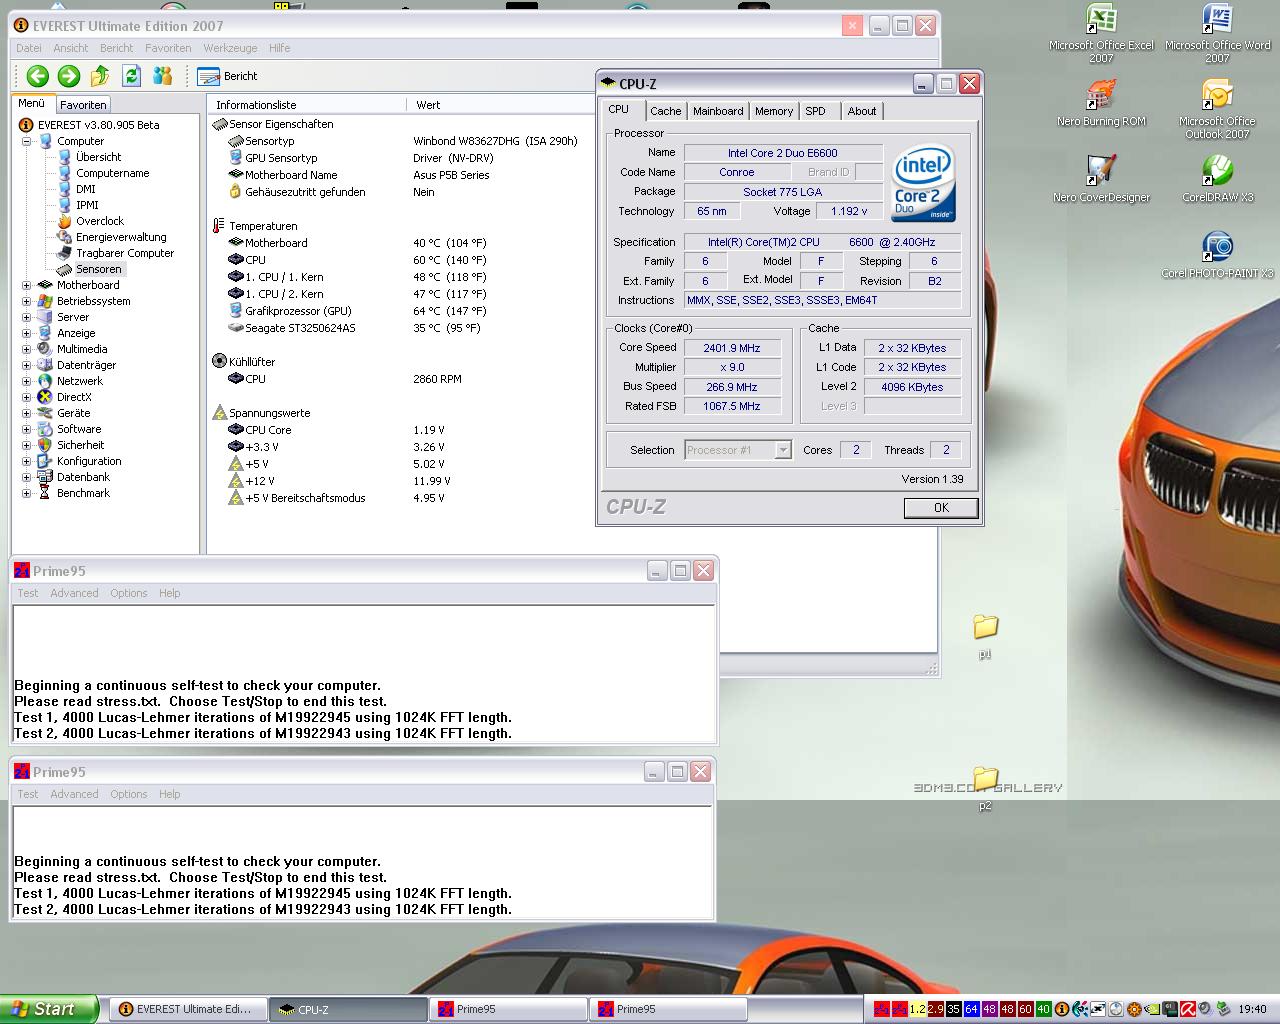Image resolution: width=1280 pixels, height=1024 pixels.
Task: Click the Refresh icon in EVEREST toolbar
Action: 131,76
